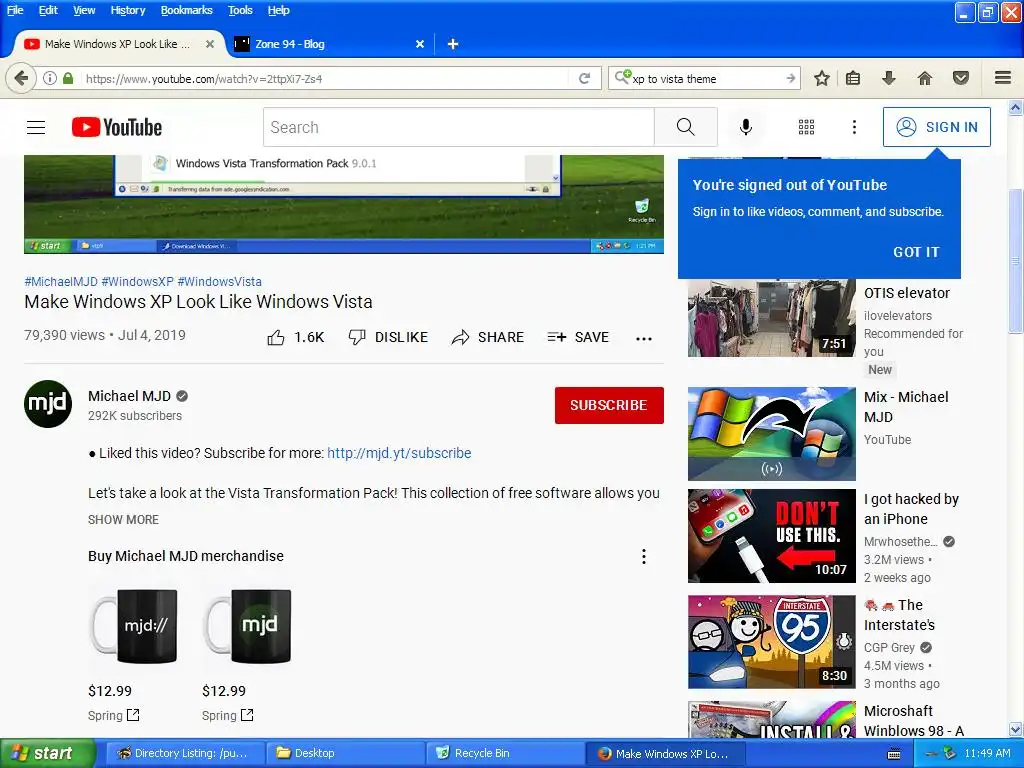Open YouTube apps grid icon

pos(807,127)
